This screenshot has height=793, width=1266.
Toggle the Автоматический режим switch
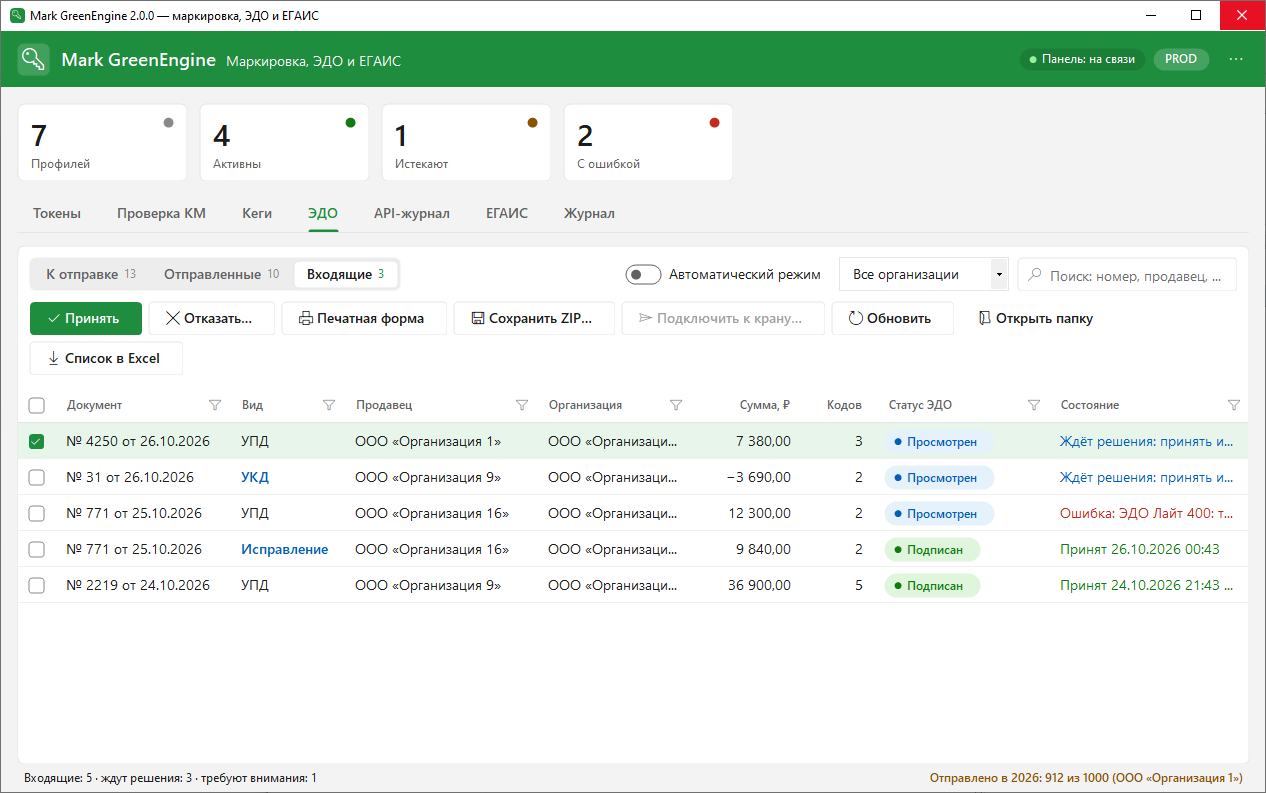[643, 275]
